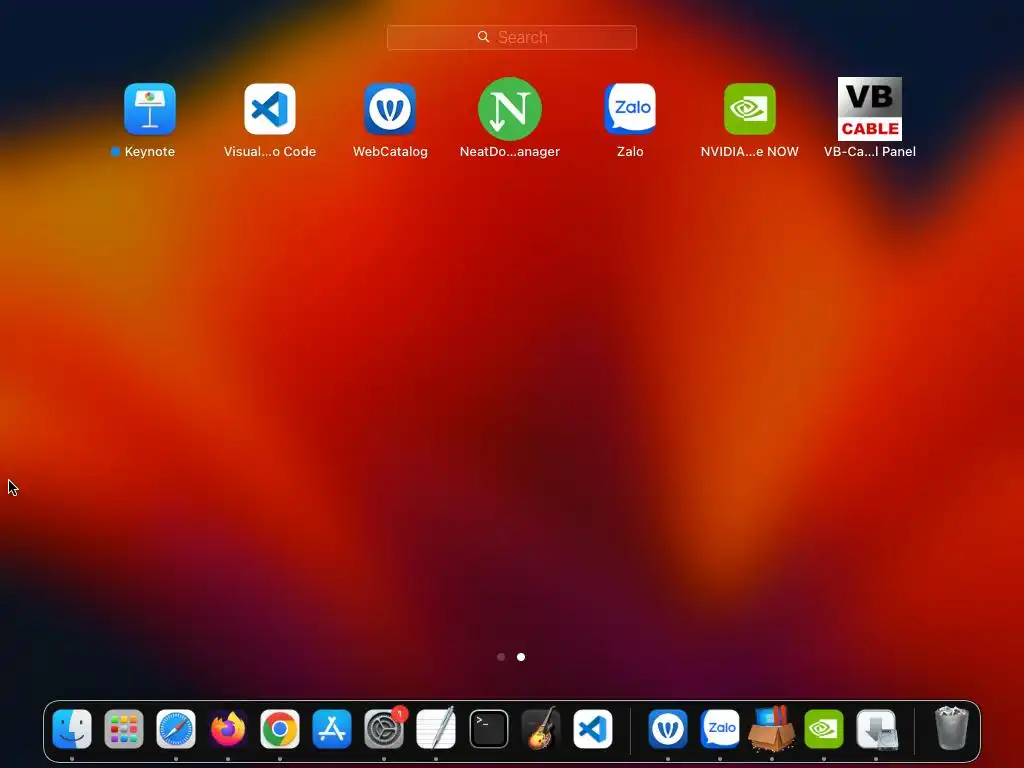
Task: Open TextEdit from the Dock
Action: (436, 729)
